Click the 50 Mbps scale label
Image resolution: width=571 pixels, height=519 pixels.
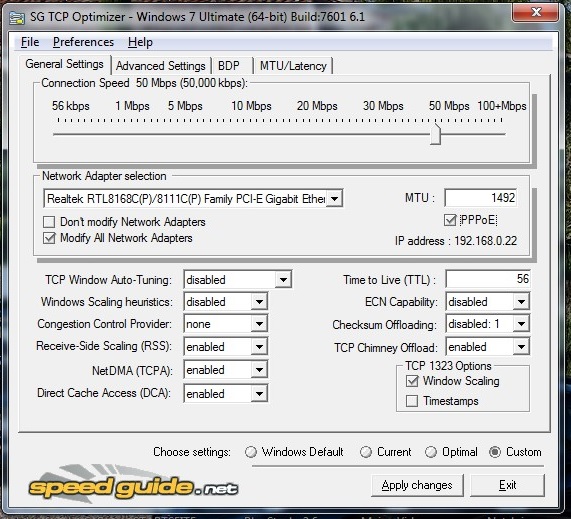[449, 106]
